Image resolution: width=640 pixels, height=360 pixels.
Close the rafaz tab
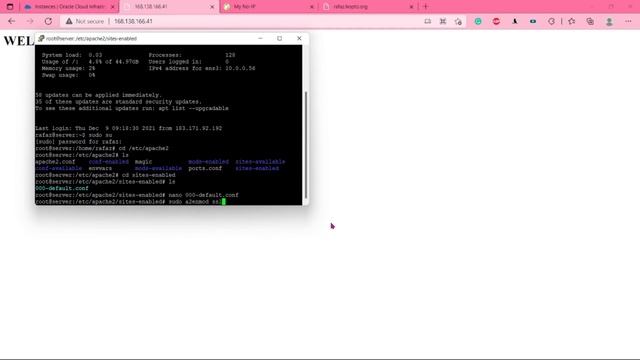coord(411,7)
